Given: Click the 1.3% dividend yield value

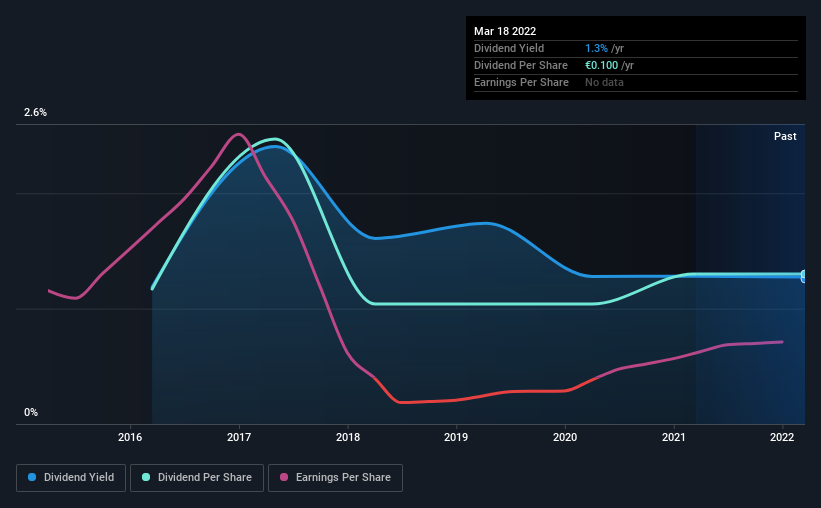Looking at the screenshot, I should pyautogui.click(x=596, y=48).
